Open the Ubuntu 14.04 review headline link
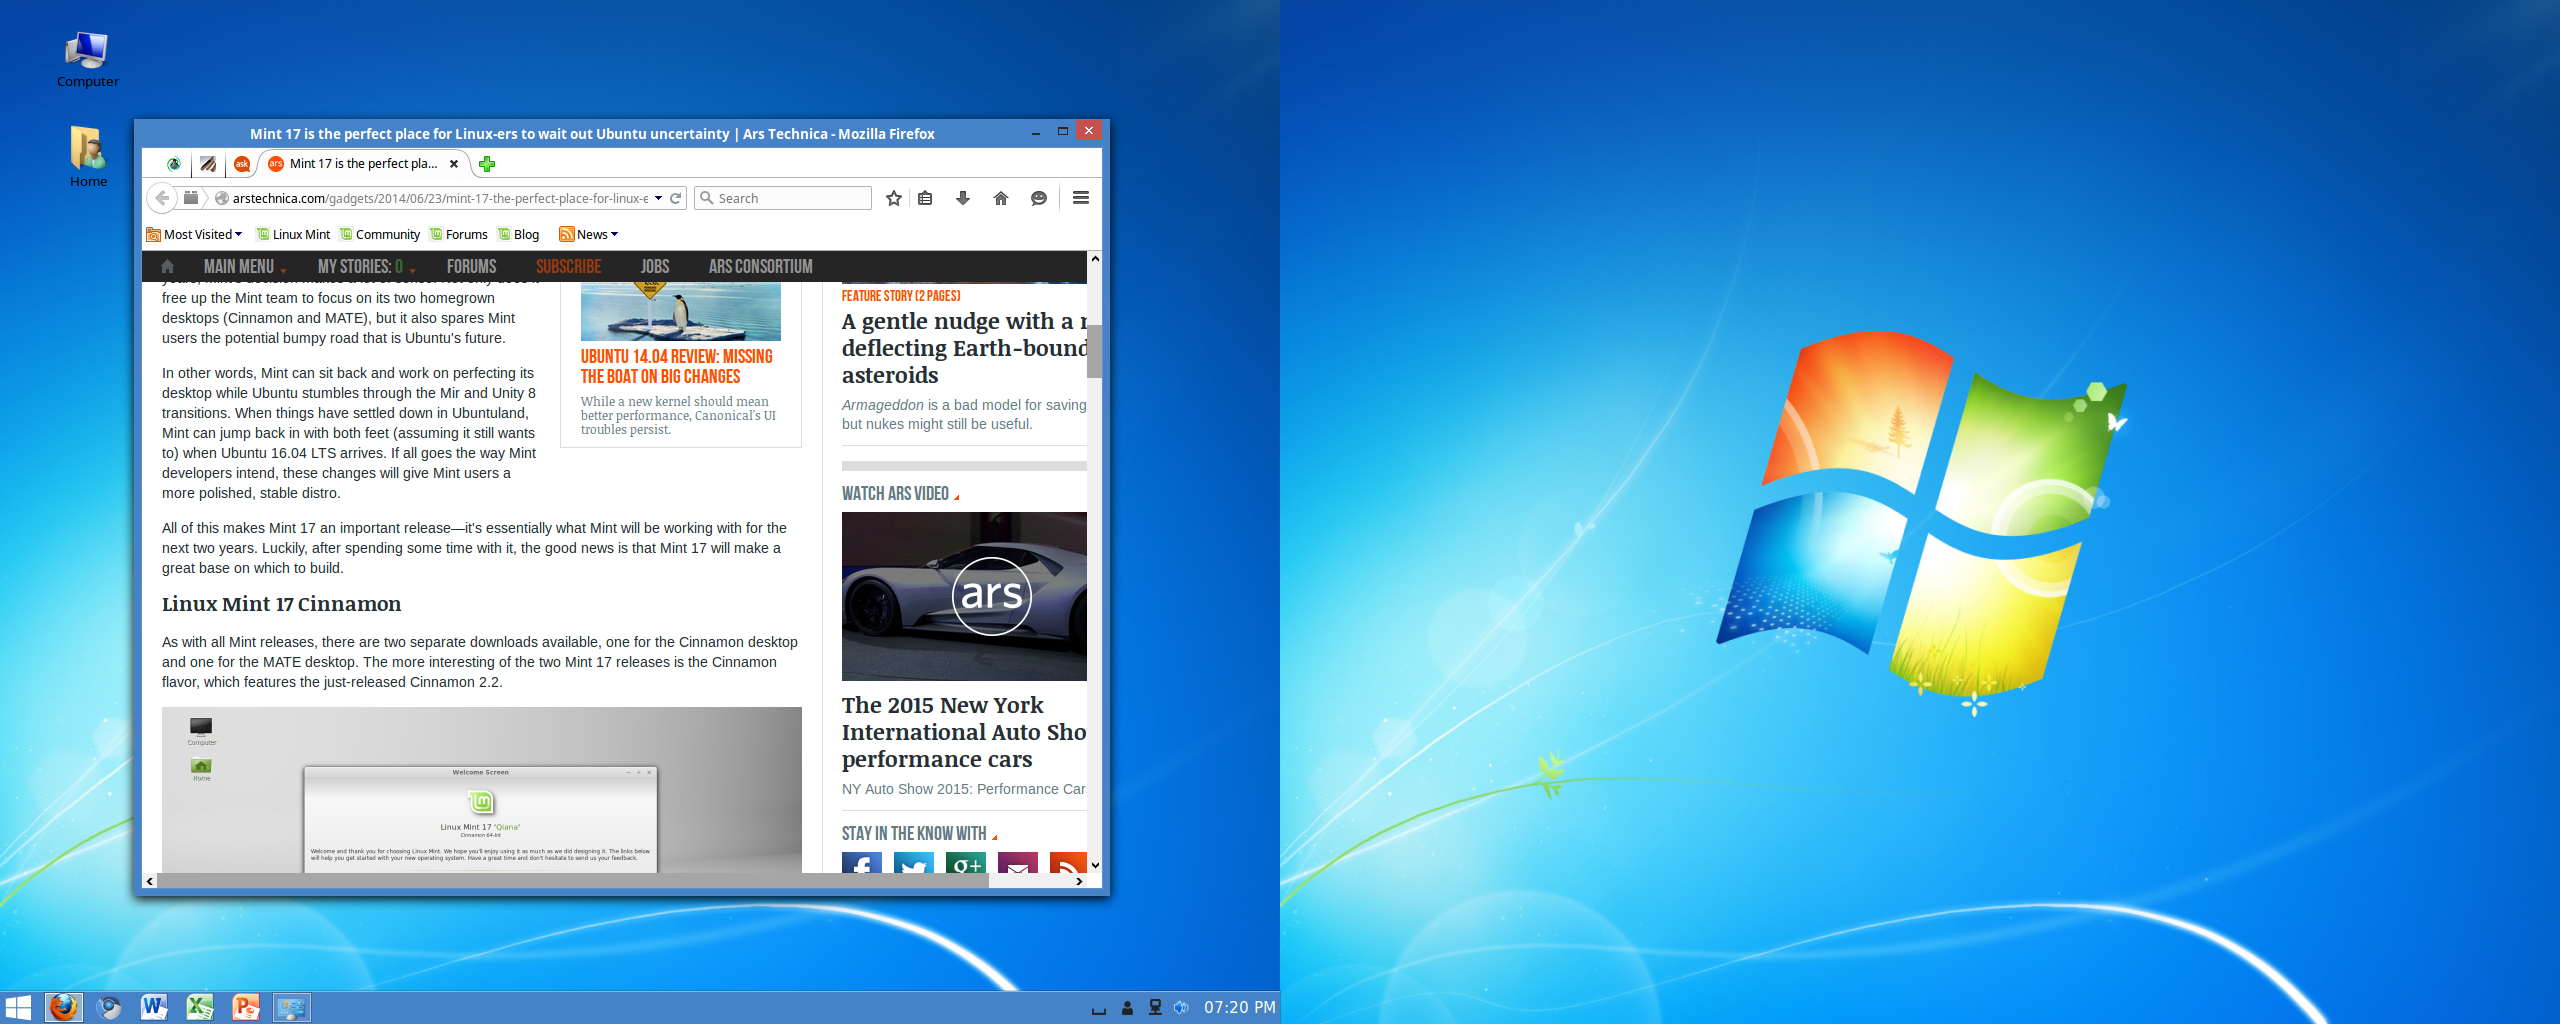The height and width of the screenshot is (1024, 2560). 677,367
